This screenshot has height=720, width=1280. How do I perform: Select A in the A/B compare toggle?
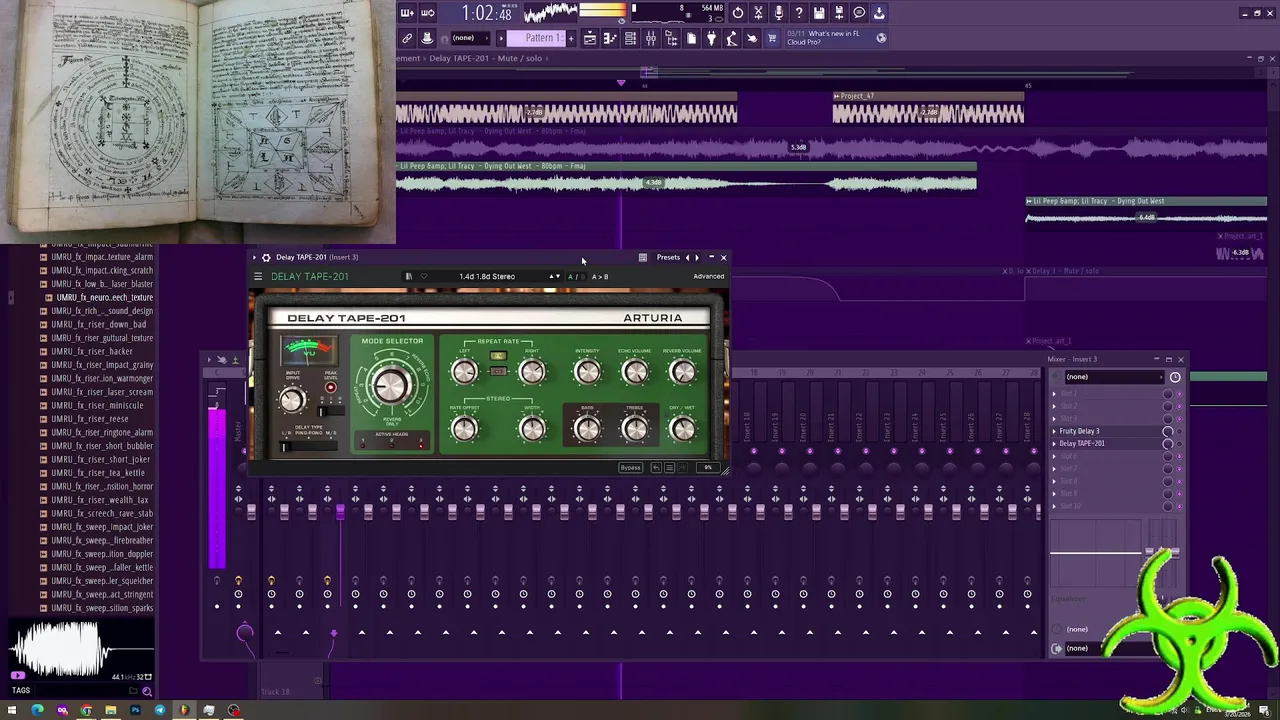571,277
